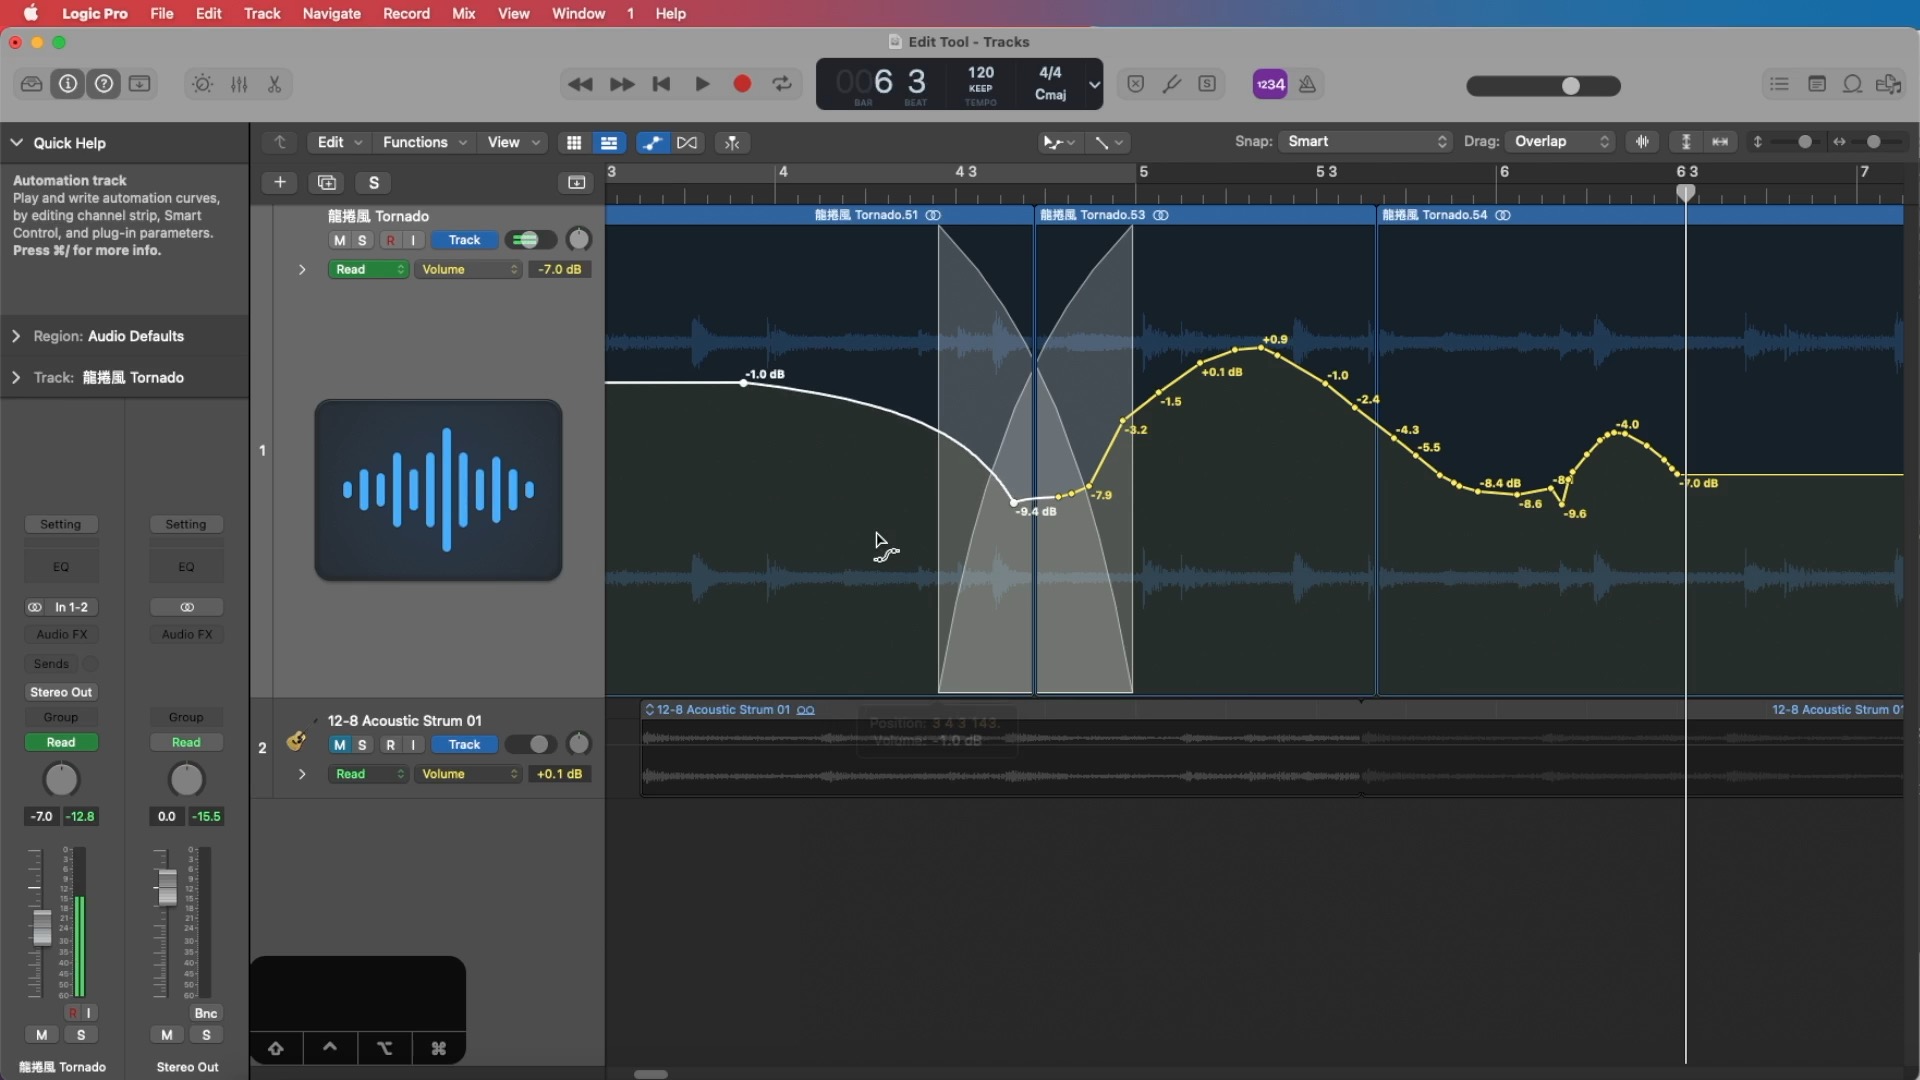The width and height of the screenshot is (1920, 1080).
Task: Toggle Cycle mode
Action: point(782,84)
